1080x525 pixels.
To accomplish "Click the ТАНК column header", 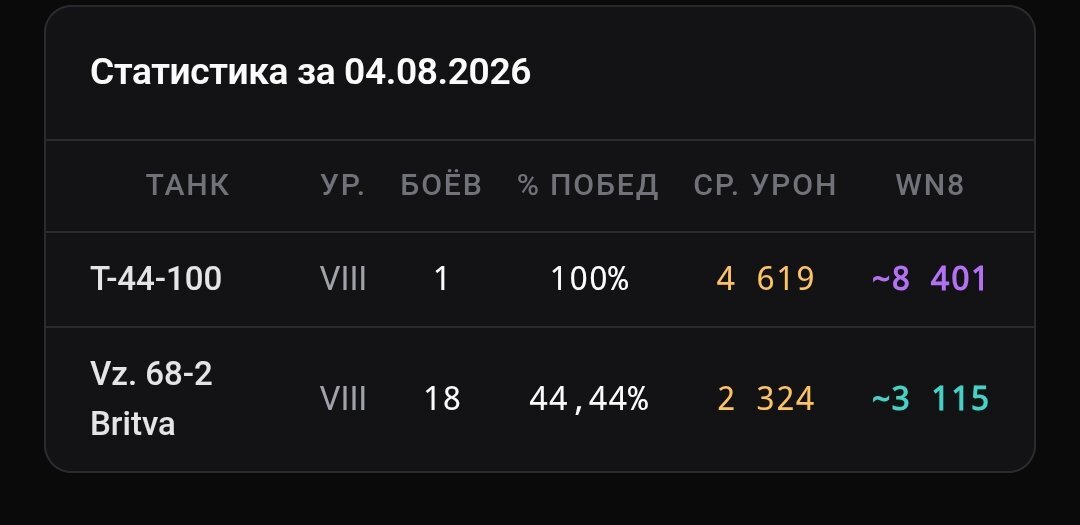I will tap(187, 185).
